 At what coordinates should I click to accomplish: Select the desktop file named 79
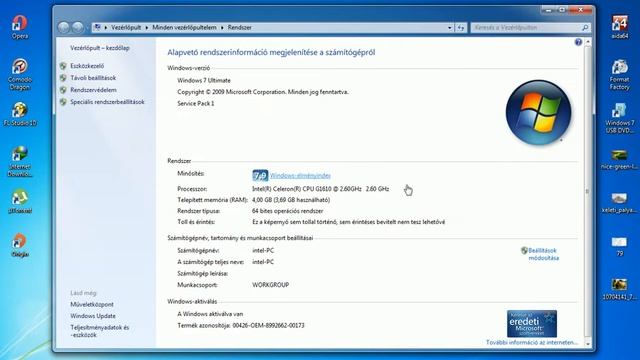click(620, 247)
